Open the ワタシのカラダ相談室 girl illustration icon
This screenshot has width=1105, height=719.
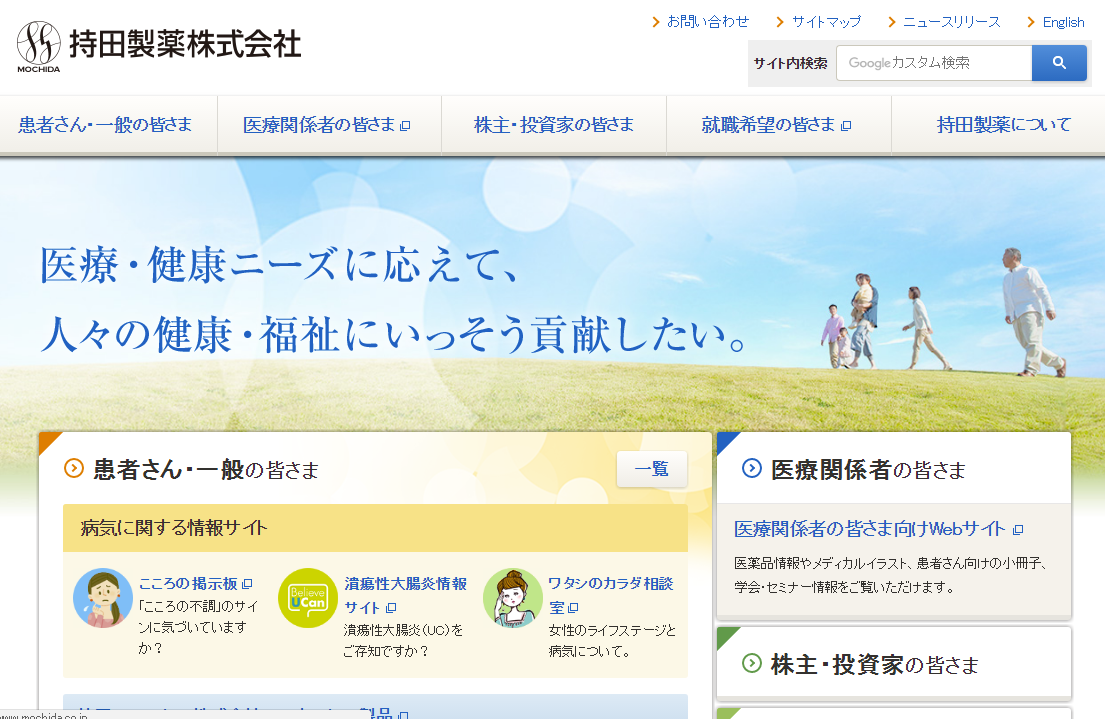(x=512, y=598)
